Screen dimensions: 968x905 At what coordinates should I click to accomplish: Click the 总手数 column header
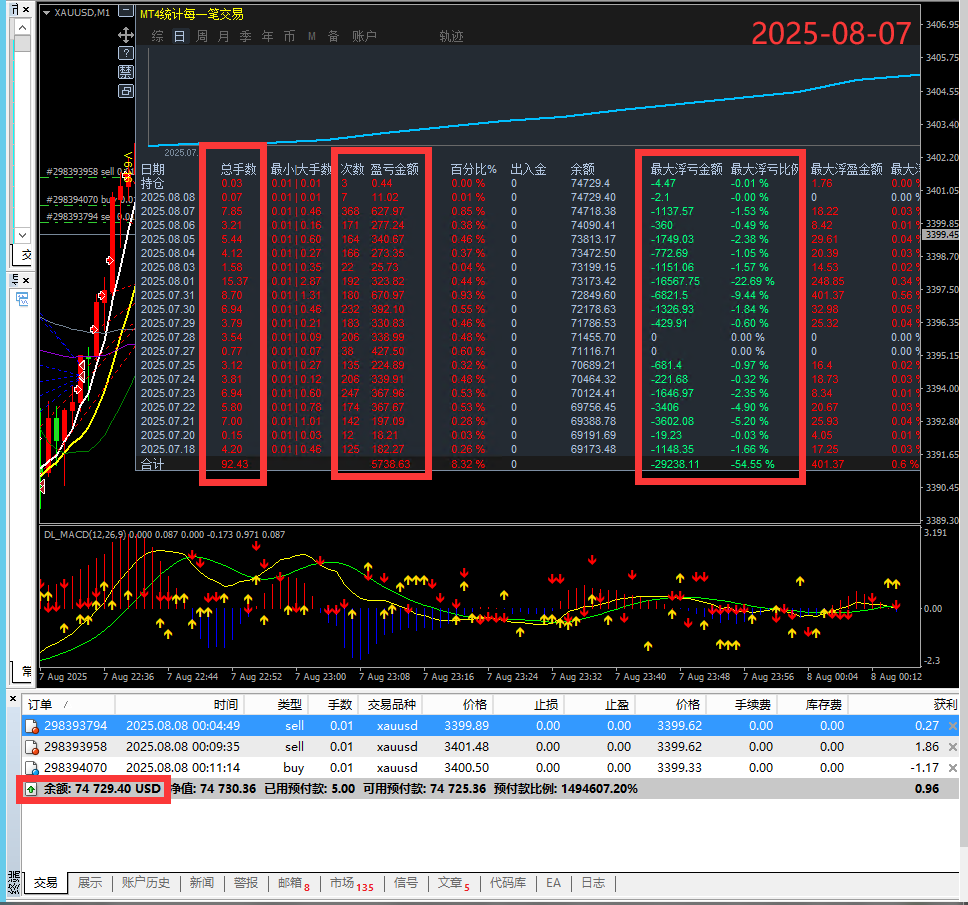pos(238,169)
